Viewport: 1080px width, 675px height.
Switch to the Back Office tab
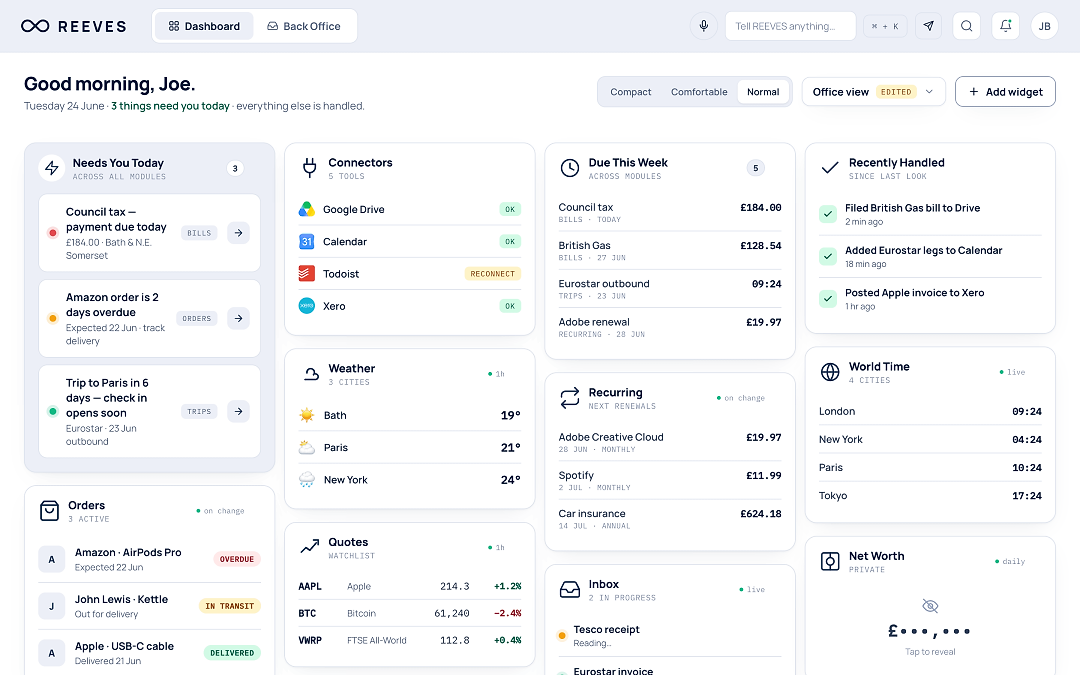(304, 26)
